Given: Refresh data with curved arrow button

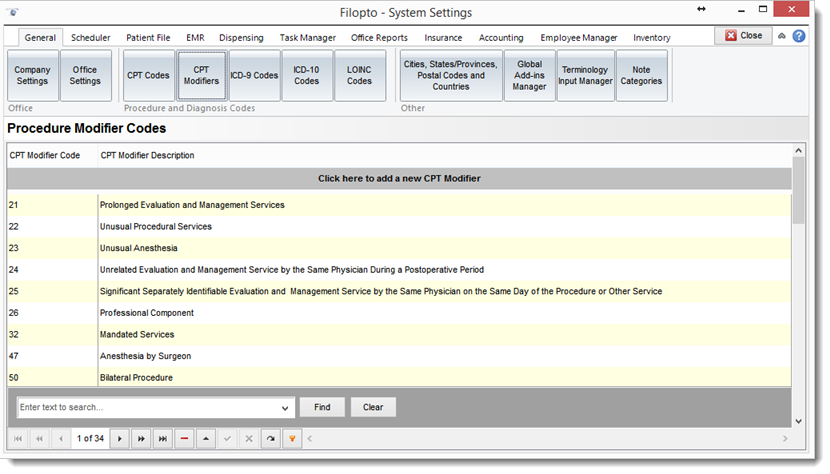Looking at the screenshot, I should pos(270,439).
